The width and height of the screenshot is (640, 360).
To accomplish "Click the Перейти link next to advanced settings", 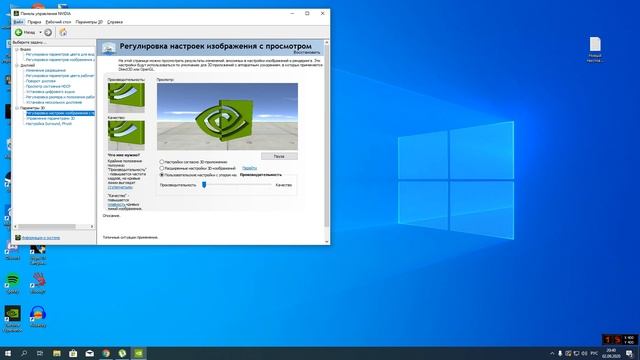I will coord(249,168).
